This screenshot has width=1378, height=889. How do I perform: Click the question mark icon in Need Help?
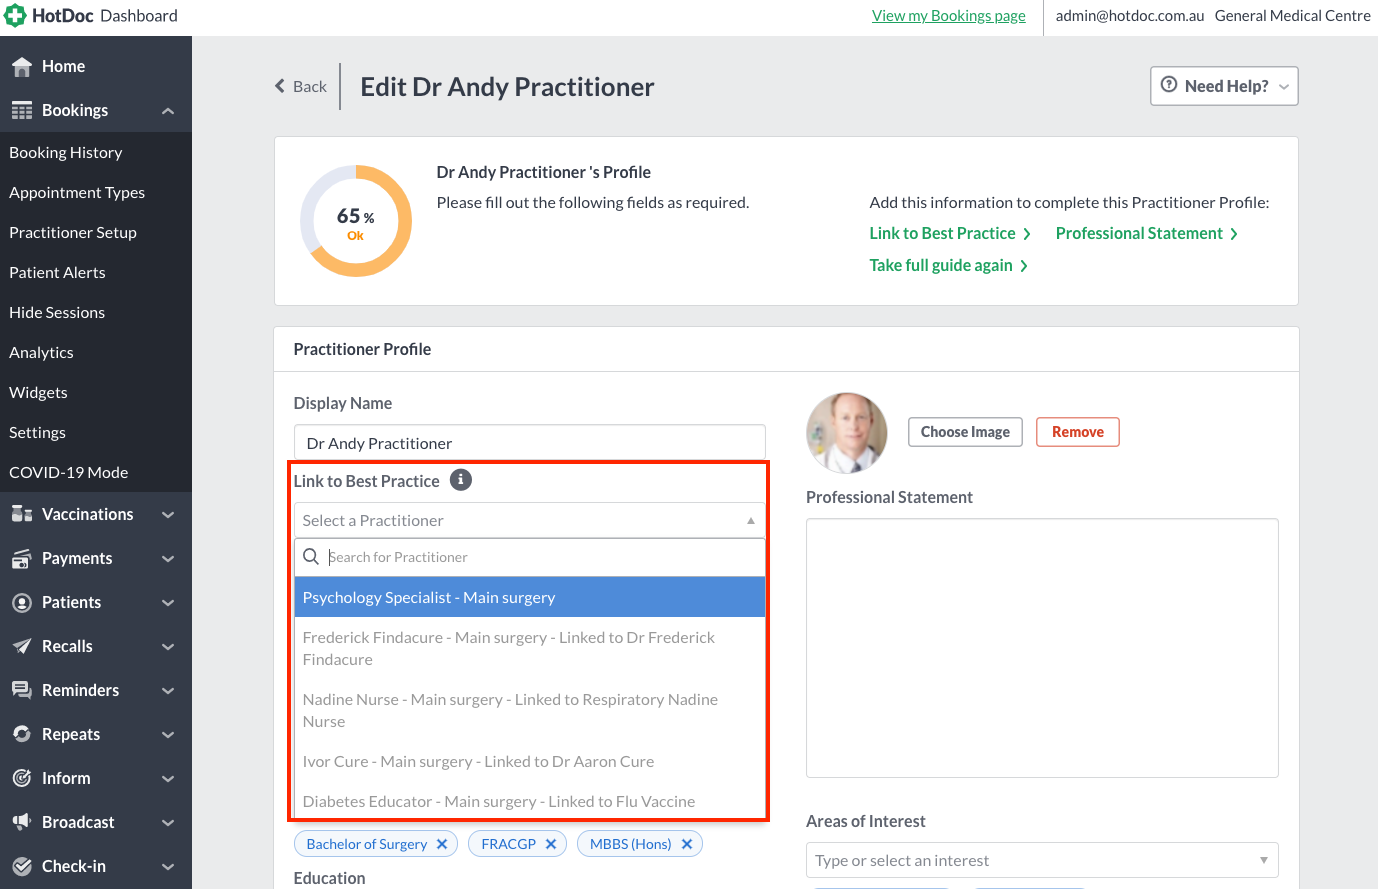[x=1168, y=85]
